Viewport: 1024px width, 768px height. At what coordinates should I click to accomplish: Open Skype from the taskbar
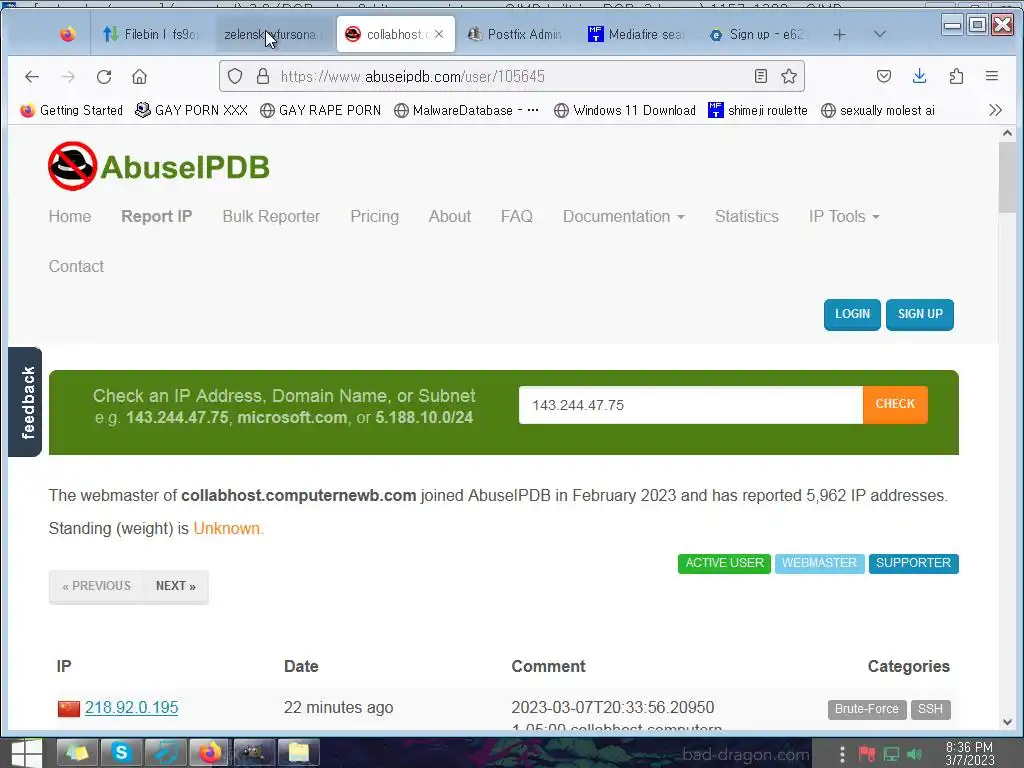121,753
